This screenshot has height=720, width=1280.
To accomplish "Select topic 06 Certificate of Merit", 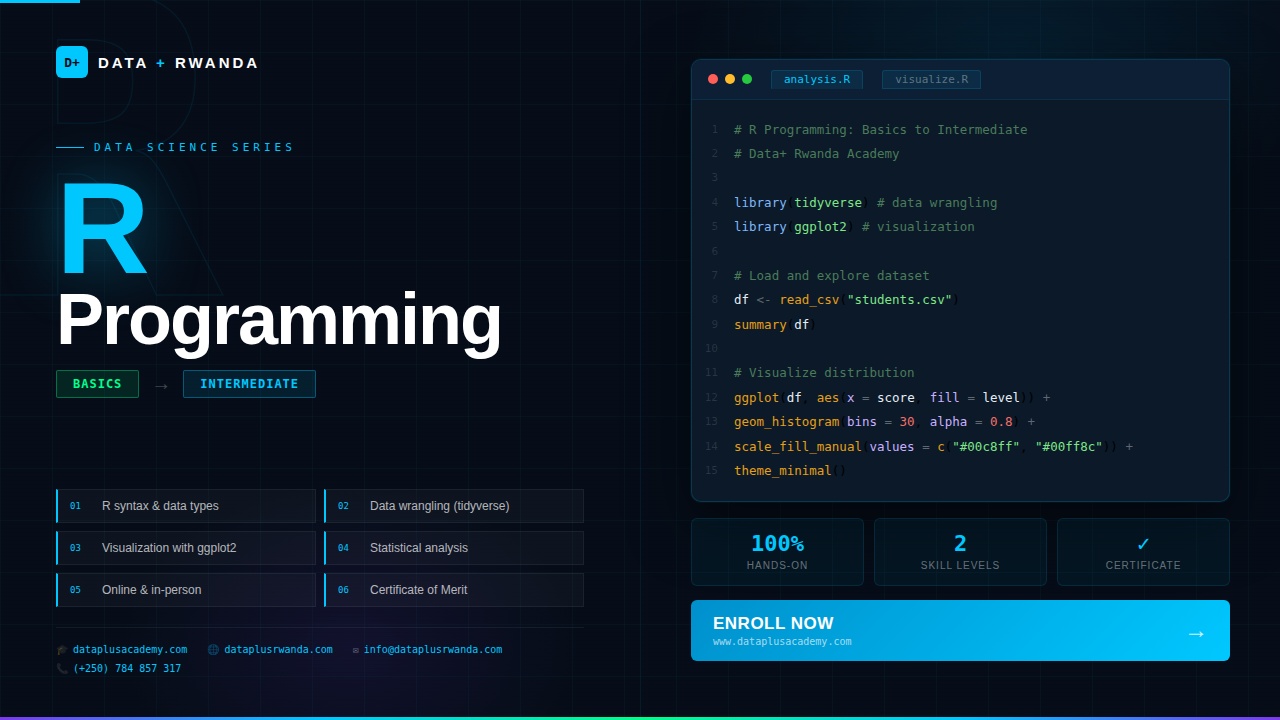I will 454,590.
